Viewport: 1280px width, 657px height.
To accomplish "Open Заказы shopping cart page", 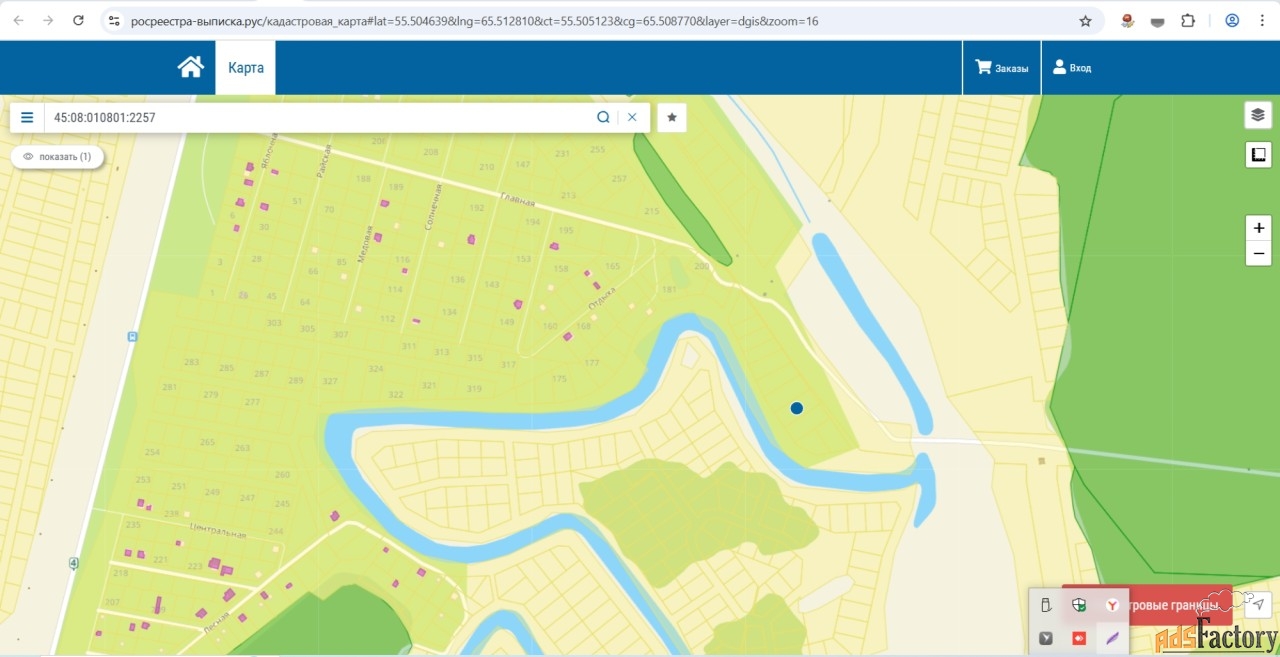I will pos(1002,68).
